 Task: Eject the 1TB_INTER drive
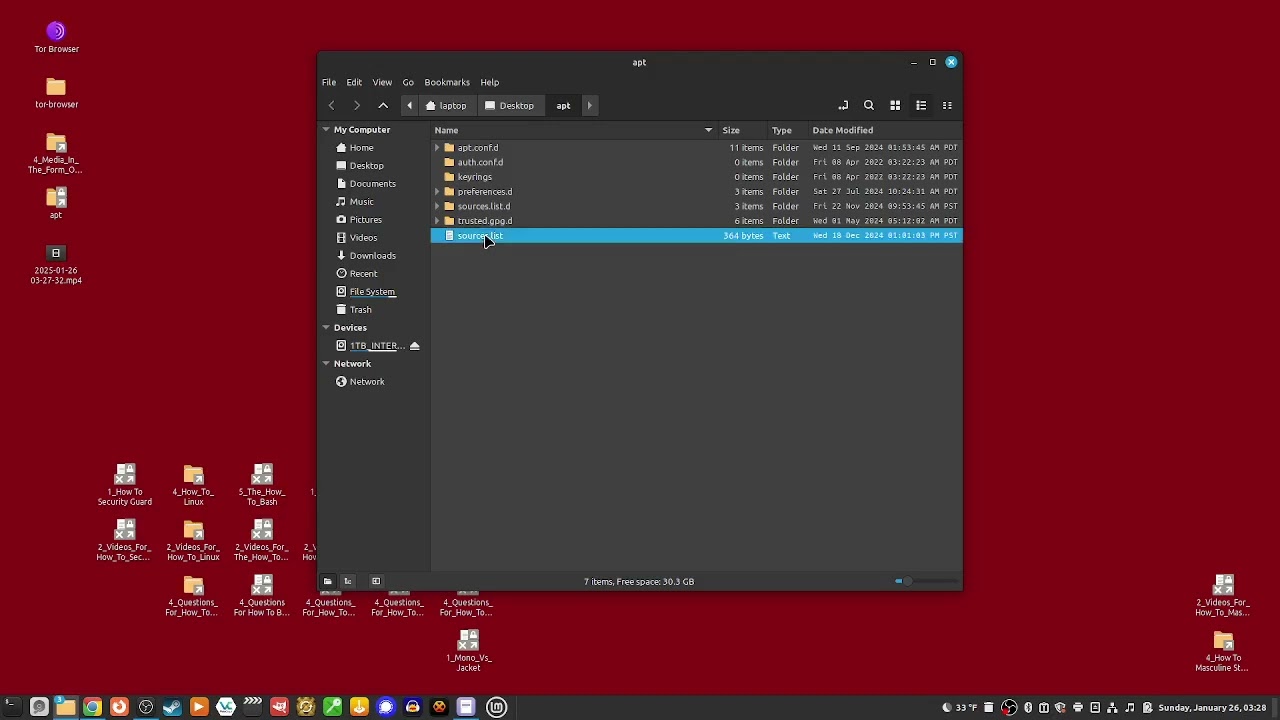pos(414,346)
